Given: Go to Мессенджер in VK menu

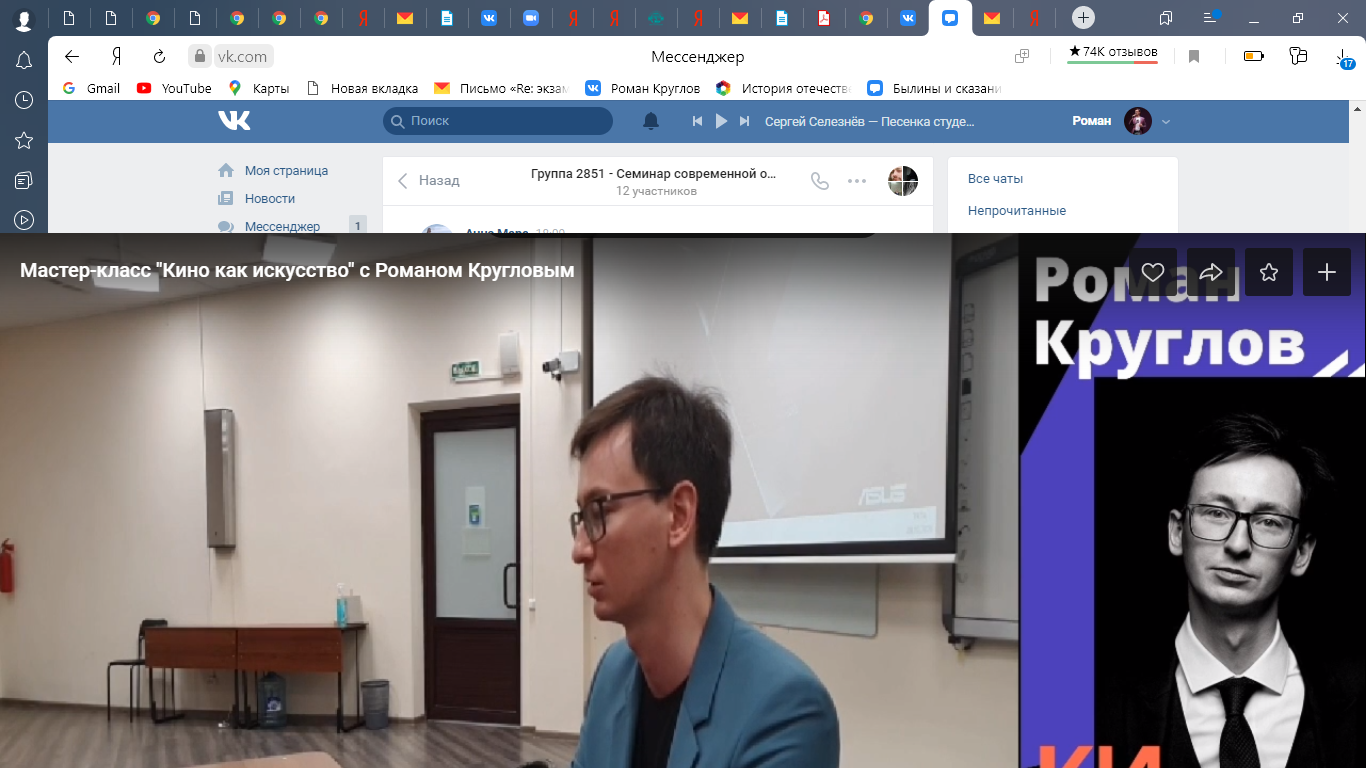Looking at the screenshot, I should (x=269, y=227).
